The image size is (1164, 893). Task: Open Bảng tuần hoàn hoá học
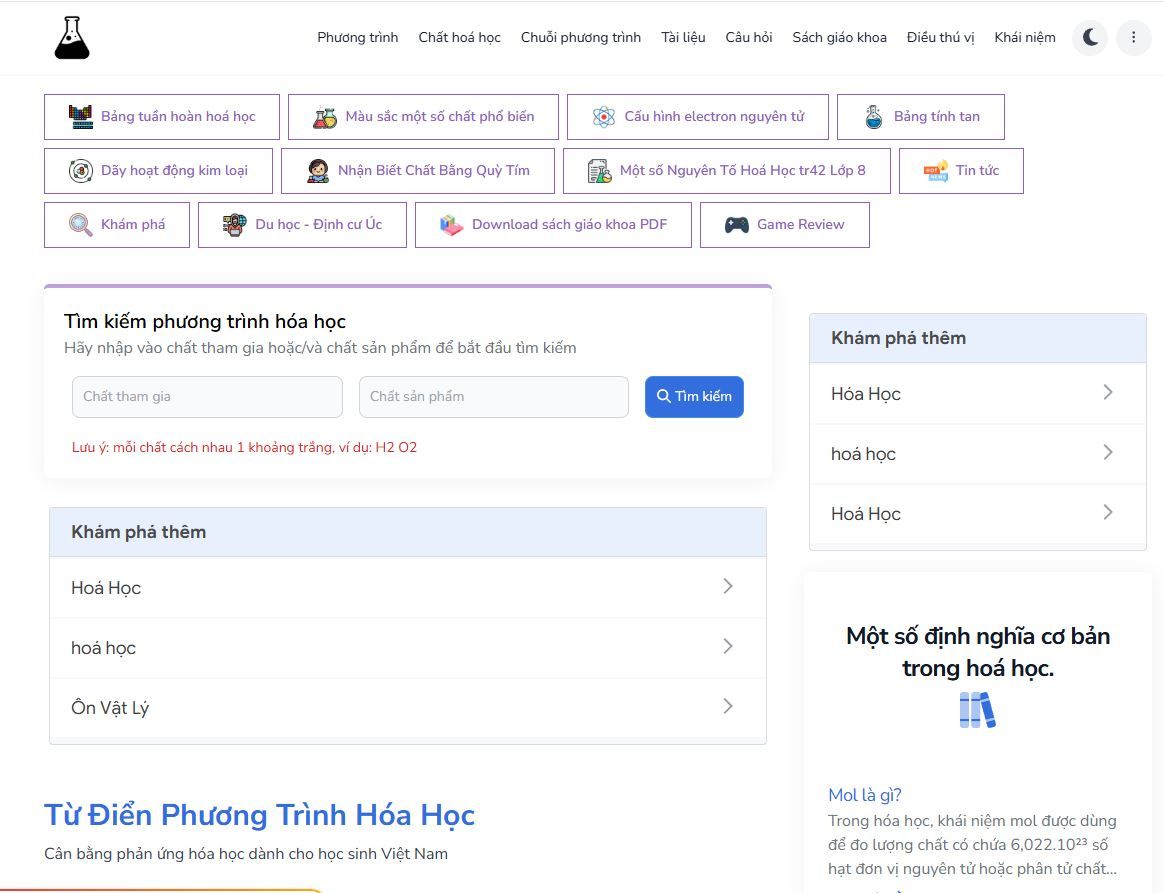coord(162,117)
